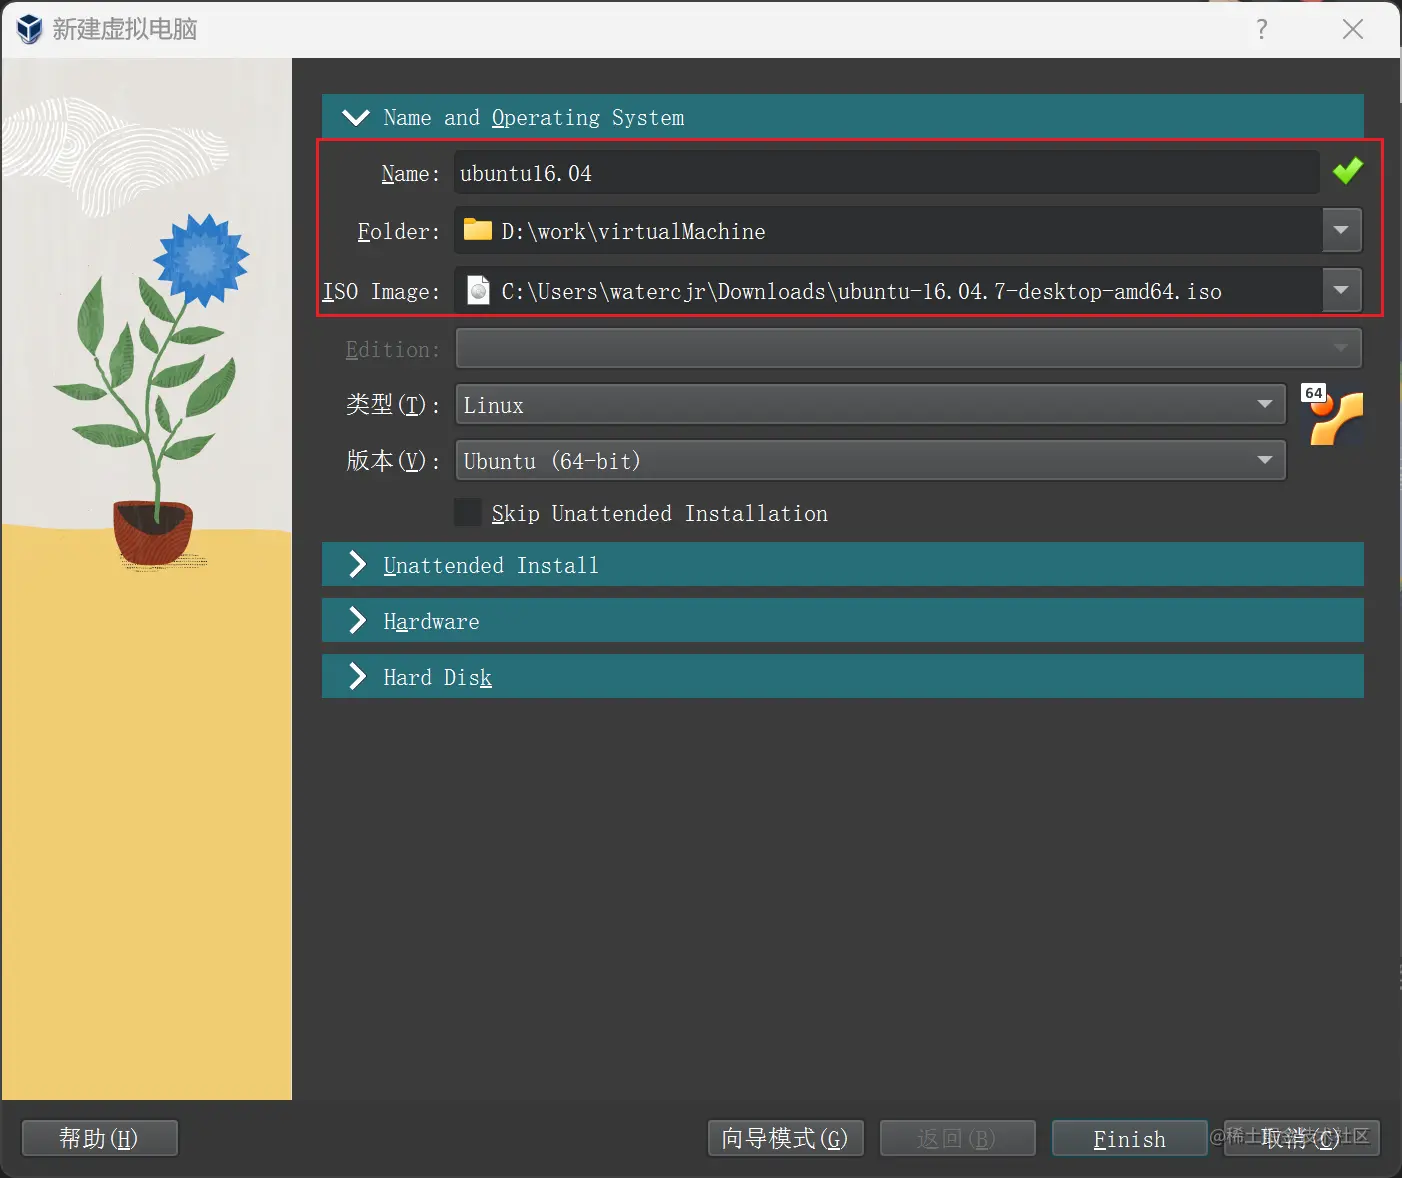
Task: Click the 'Skip Unattended Installation' label text
Action: point(659,513)
